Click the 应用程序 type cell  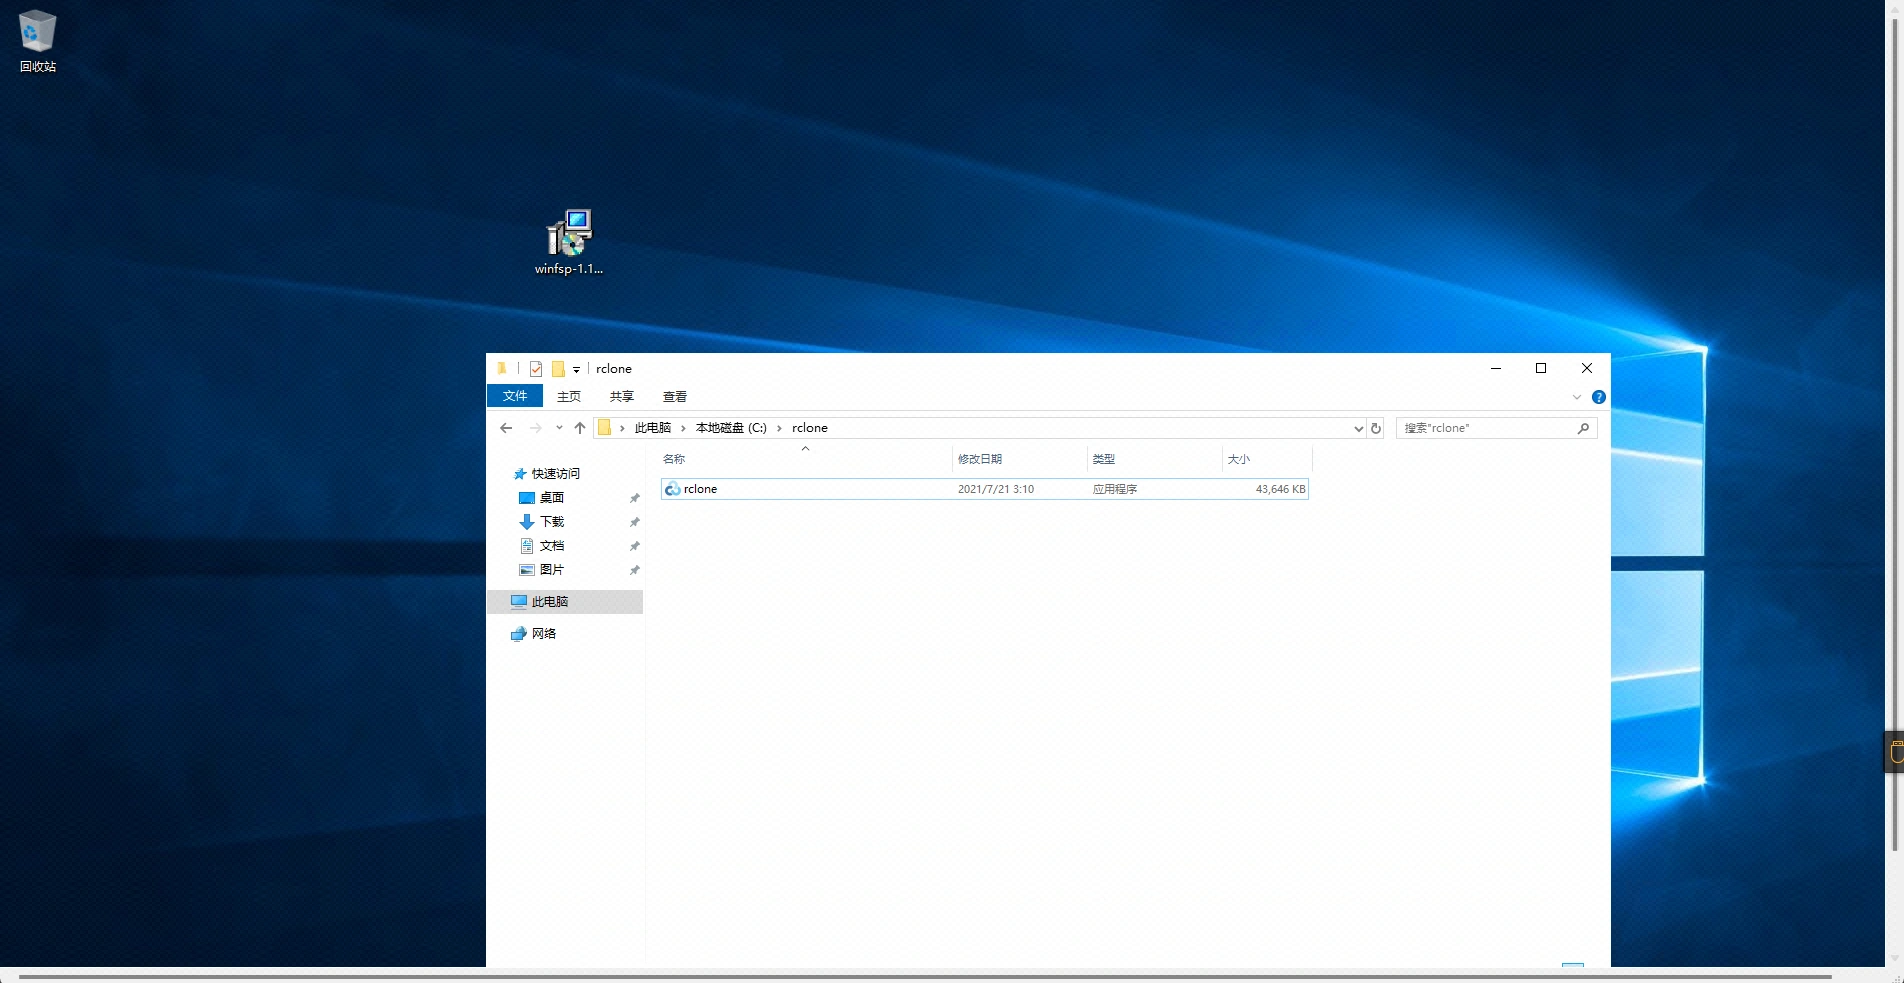click(1115, 489)
